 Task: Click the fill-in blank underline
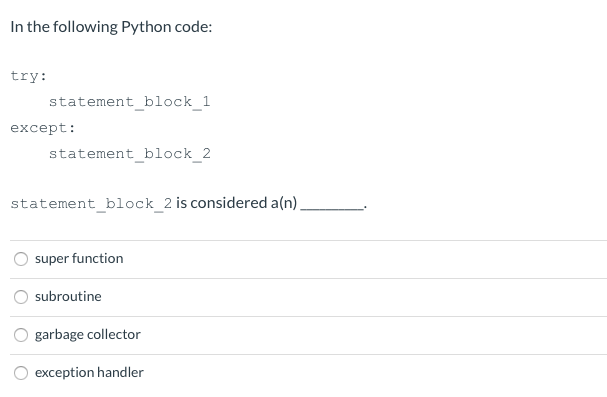click(332, 209)
